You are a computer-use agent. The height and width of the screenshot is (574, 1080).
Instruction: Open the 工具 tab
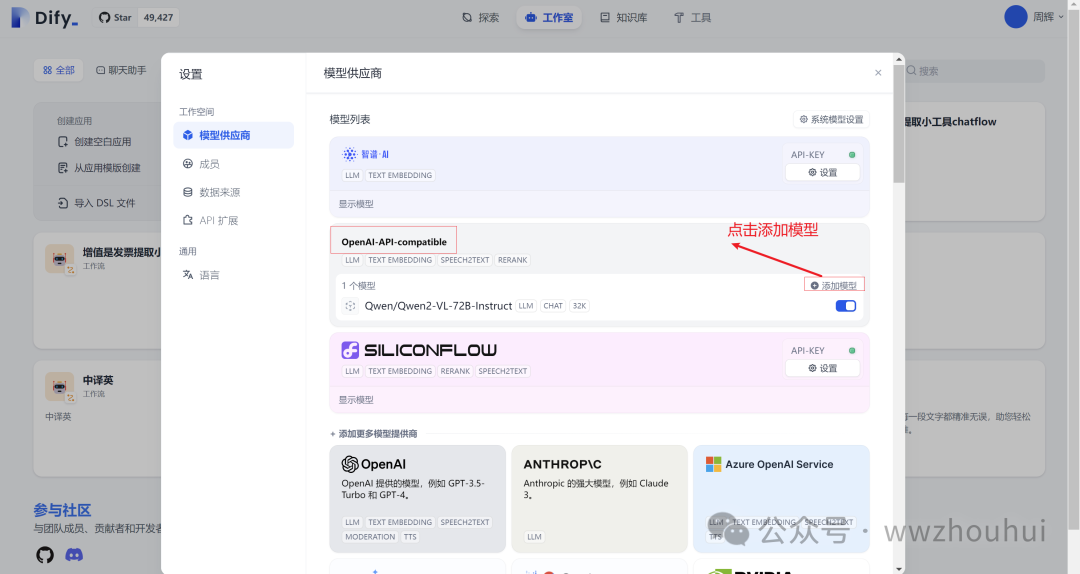(x=692, y=17)
